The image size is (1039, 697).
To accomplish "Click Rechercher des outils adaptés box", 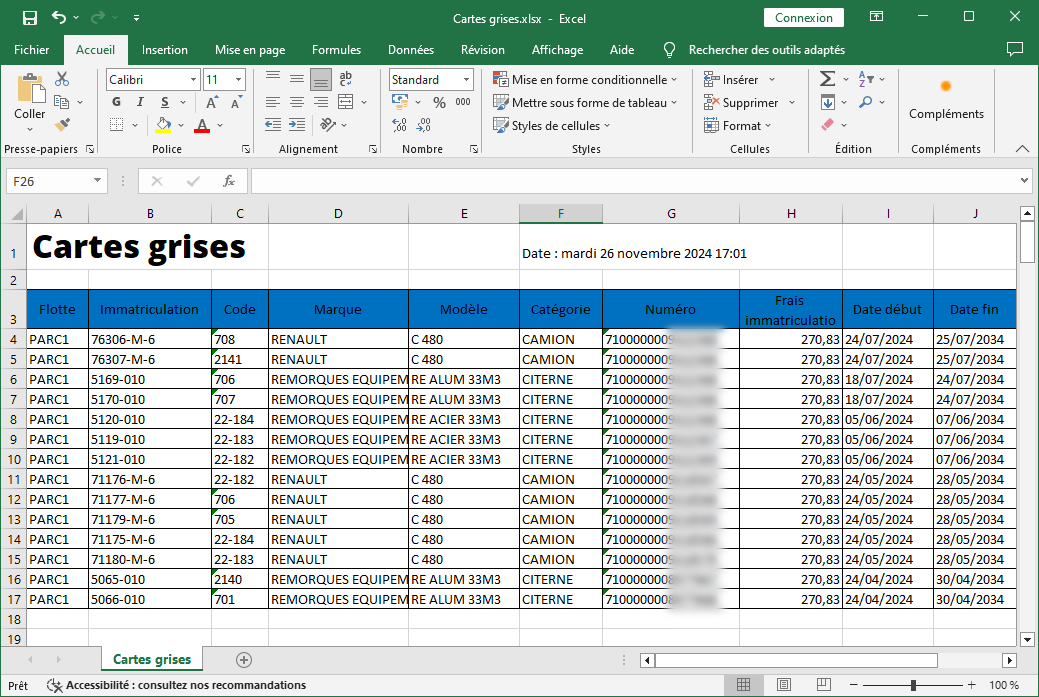I will [x=767, y=50].
